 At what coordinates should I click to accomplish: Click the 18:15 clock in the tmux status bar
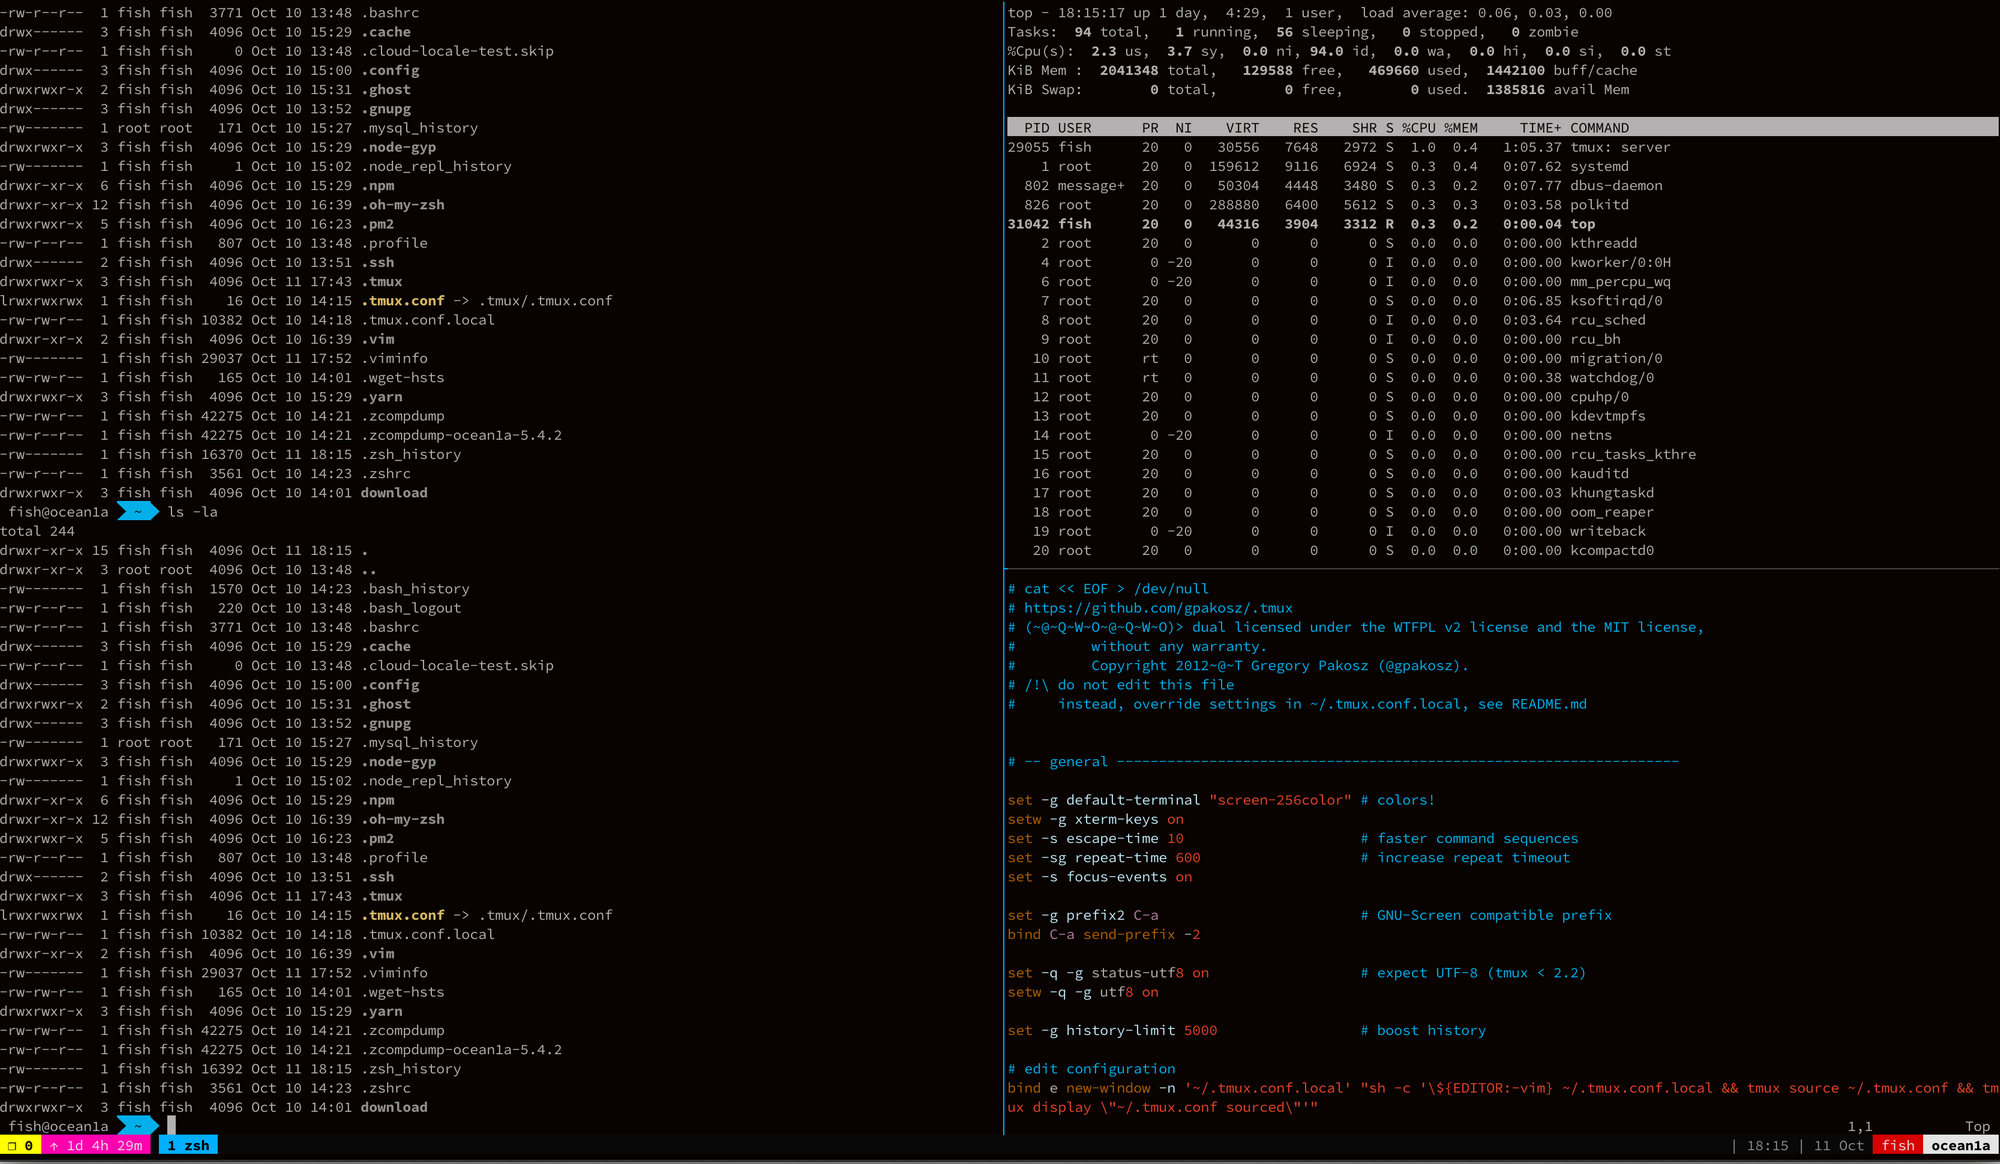coord(1767,1145)
